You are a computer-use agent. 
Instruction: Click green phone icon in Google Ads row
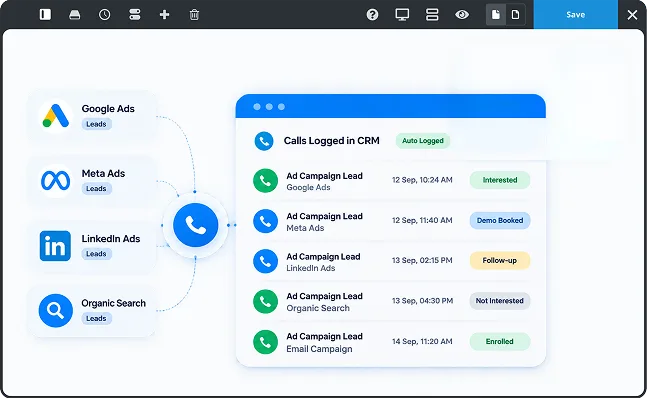[x=265, y=180]
